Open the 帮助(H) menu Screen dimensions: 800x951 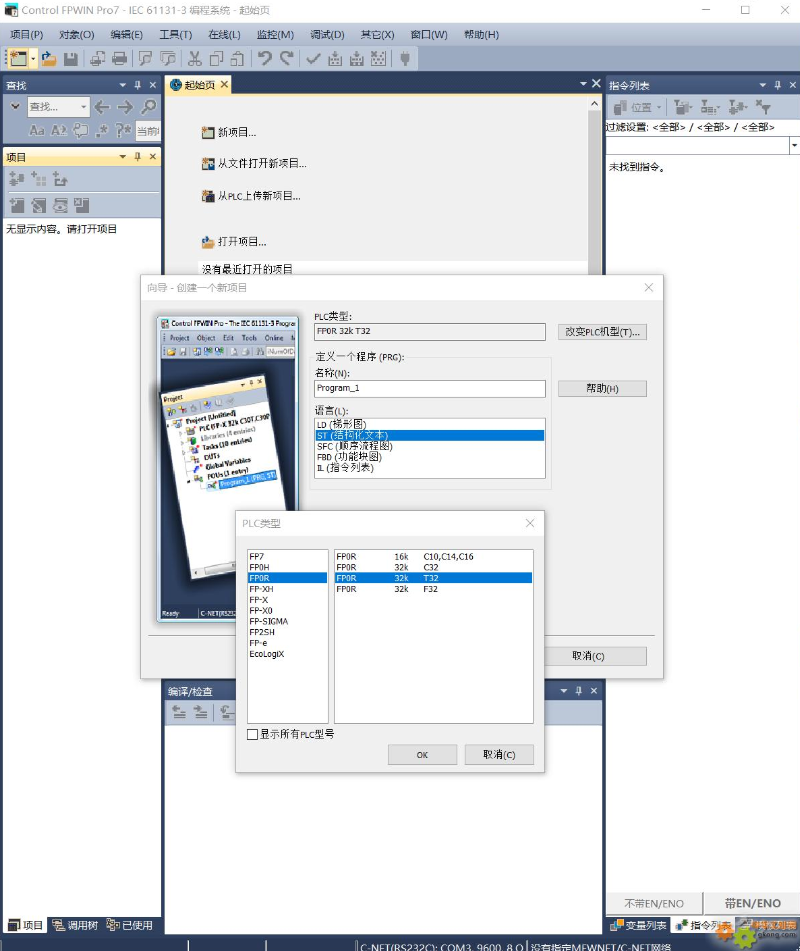[482, 35]
